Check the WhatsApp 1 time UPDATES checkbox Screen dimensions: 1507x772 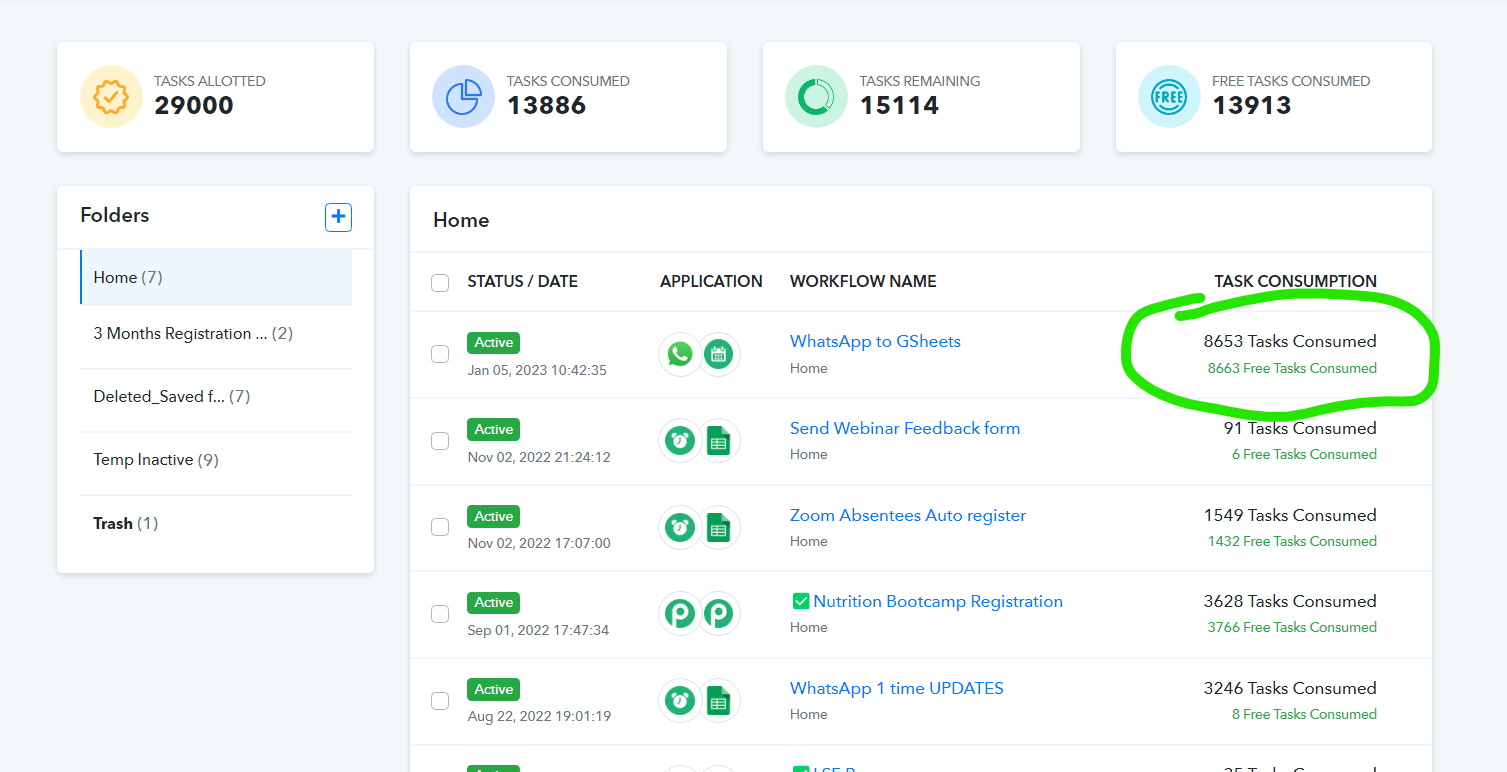coord(440,701)
